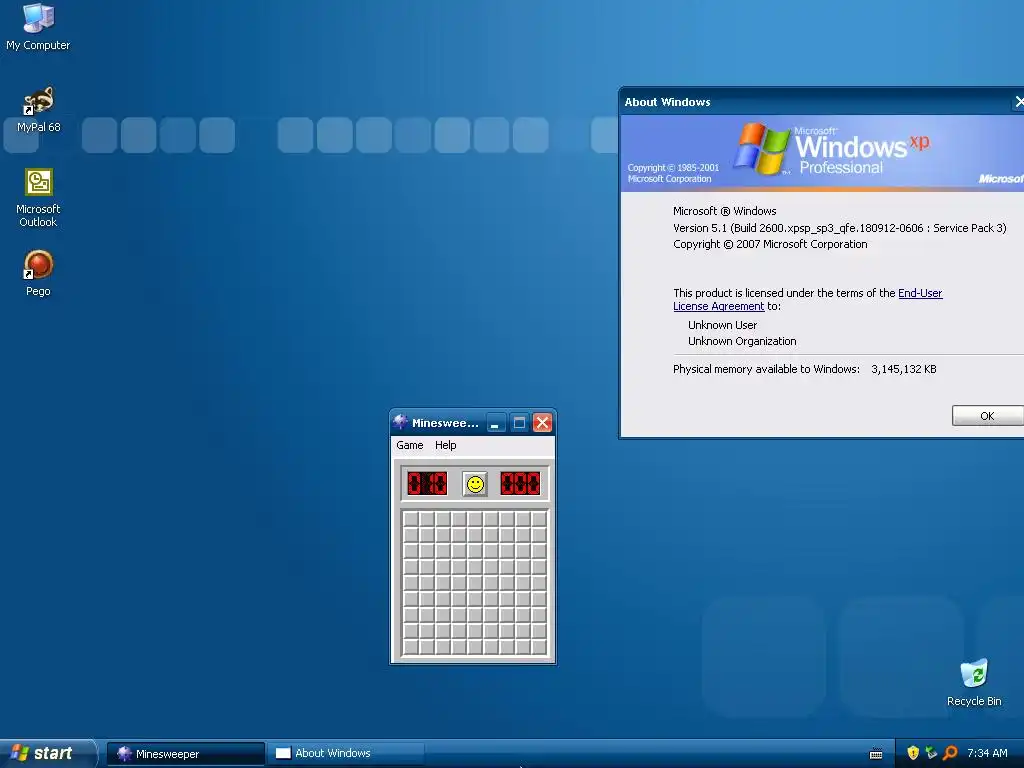
Task: Click OK in About Windows dialog
Action: [x=987, y=416]
